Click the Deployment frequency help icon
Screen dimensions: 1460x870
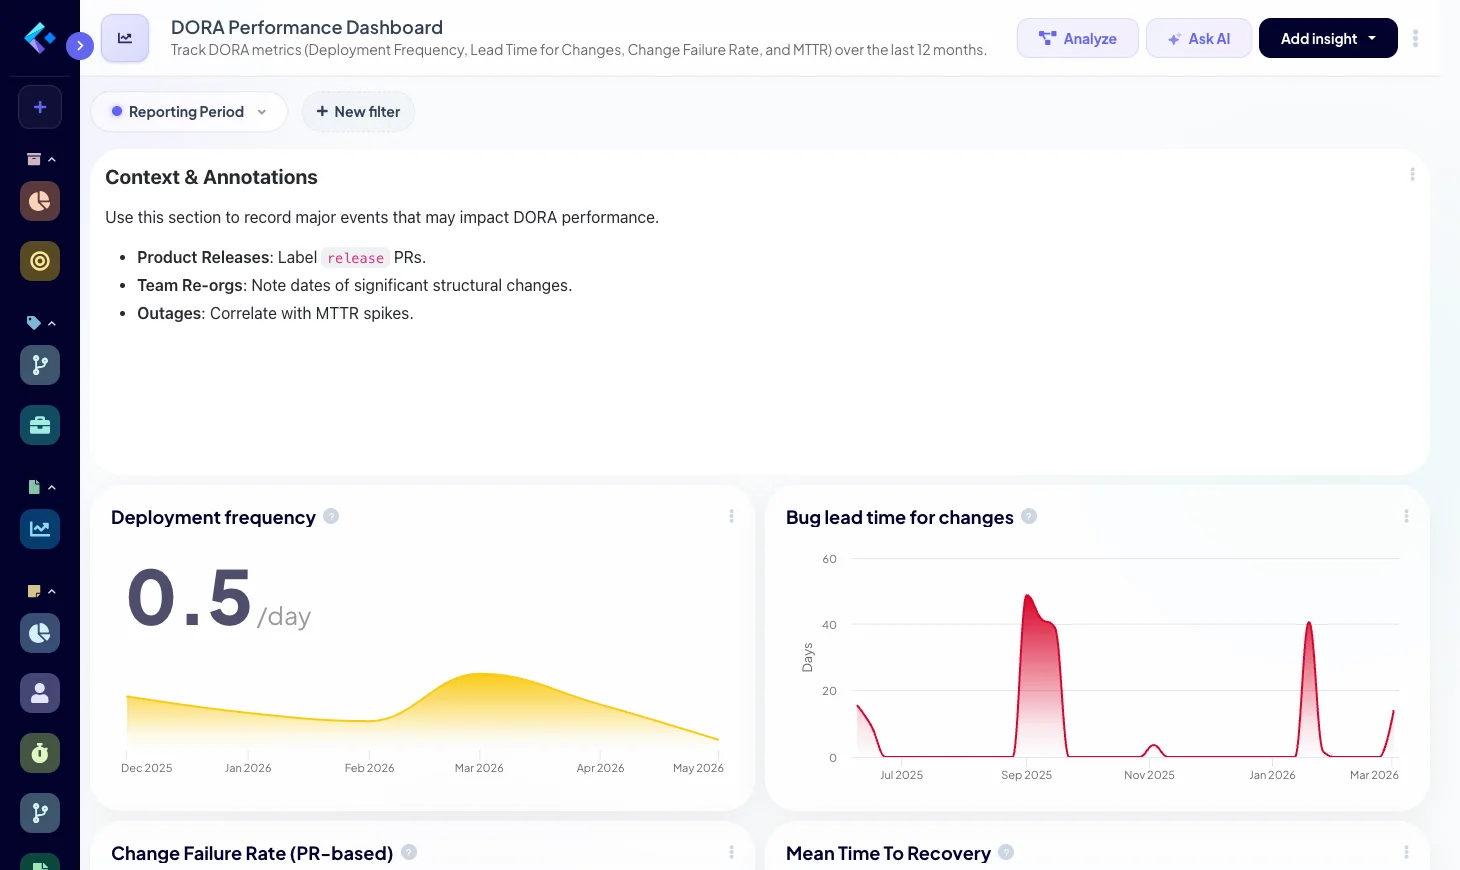pos(331,516)
